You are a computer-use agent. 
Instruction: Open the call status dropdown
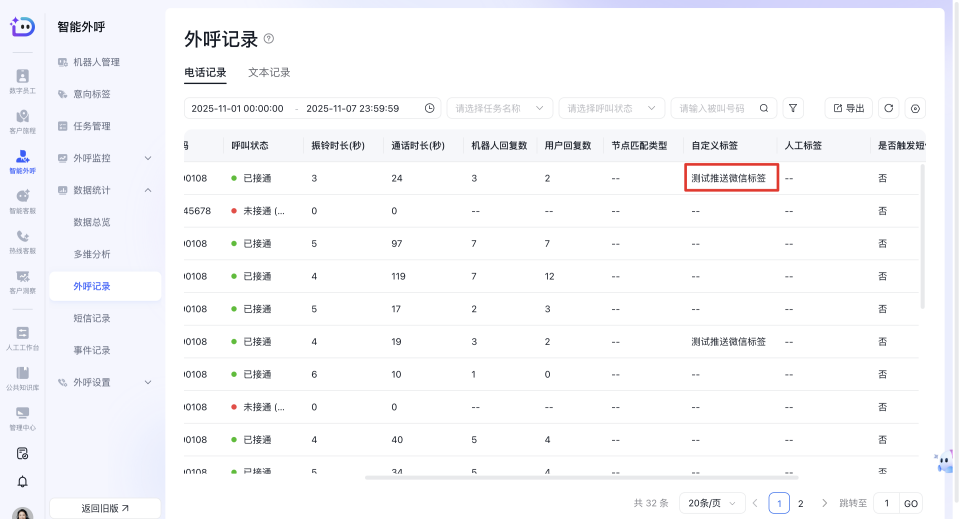611,108
